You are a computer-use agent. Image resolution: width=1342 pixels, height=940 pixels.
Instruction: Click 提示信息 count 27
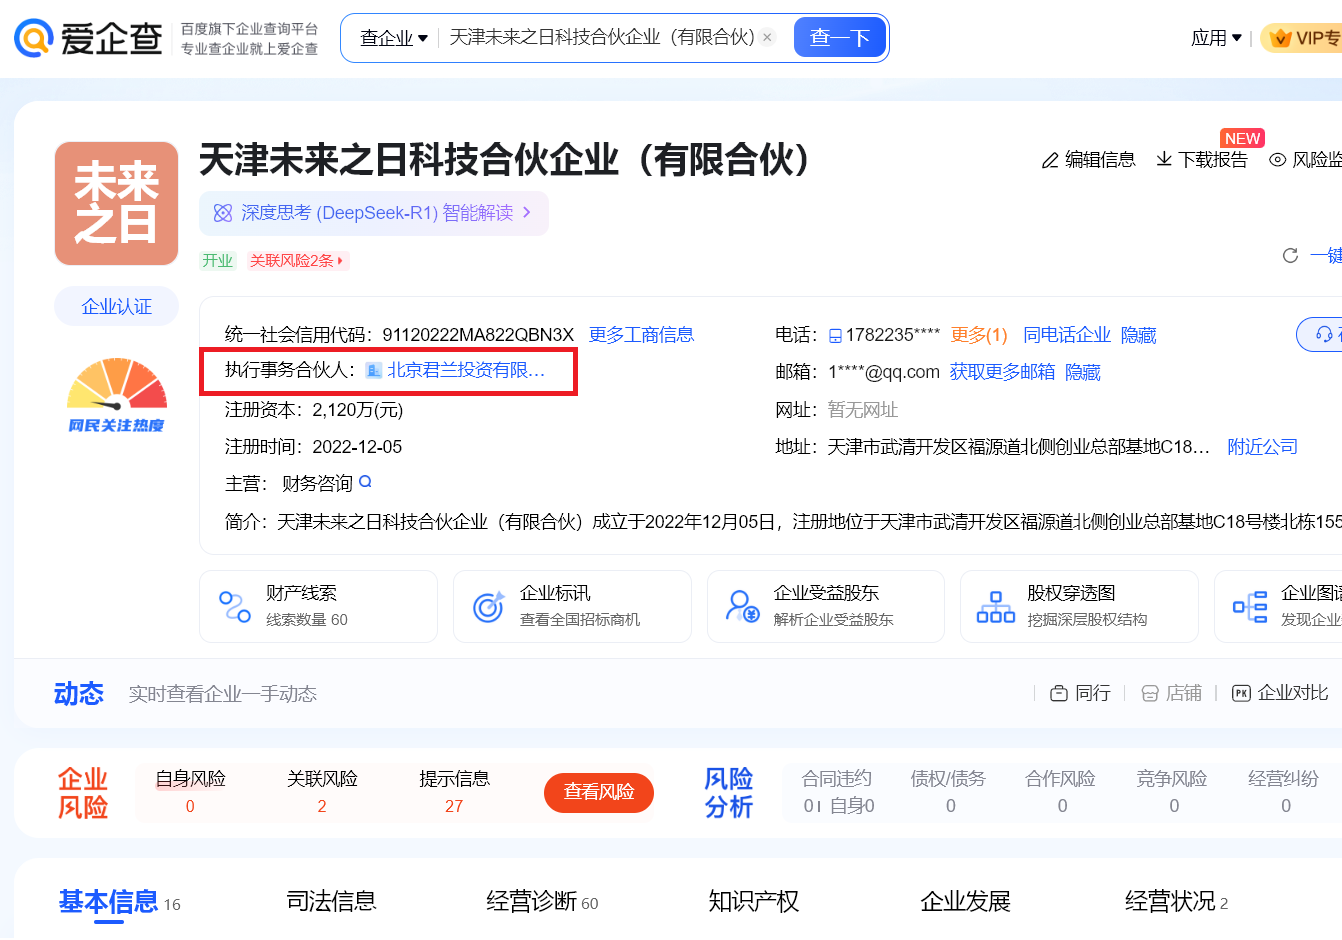454,806
